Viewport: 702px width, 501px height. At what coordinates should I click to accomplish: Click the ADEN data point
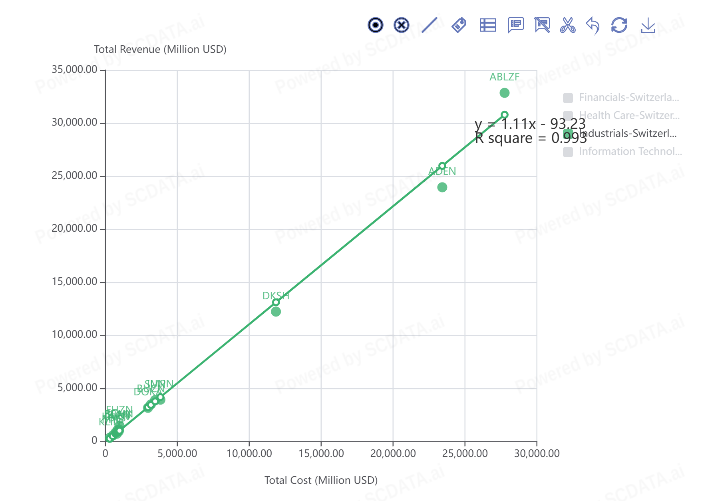pos(442,187)
